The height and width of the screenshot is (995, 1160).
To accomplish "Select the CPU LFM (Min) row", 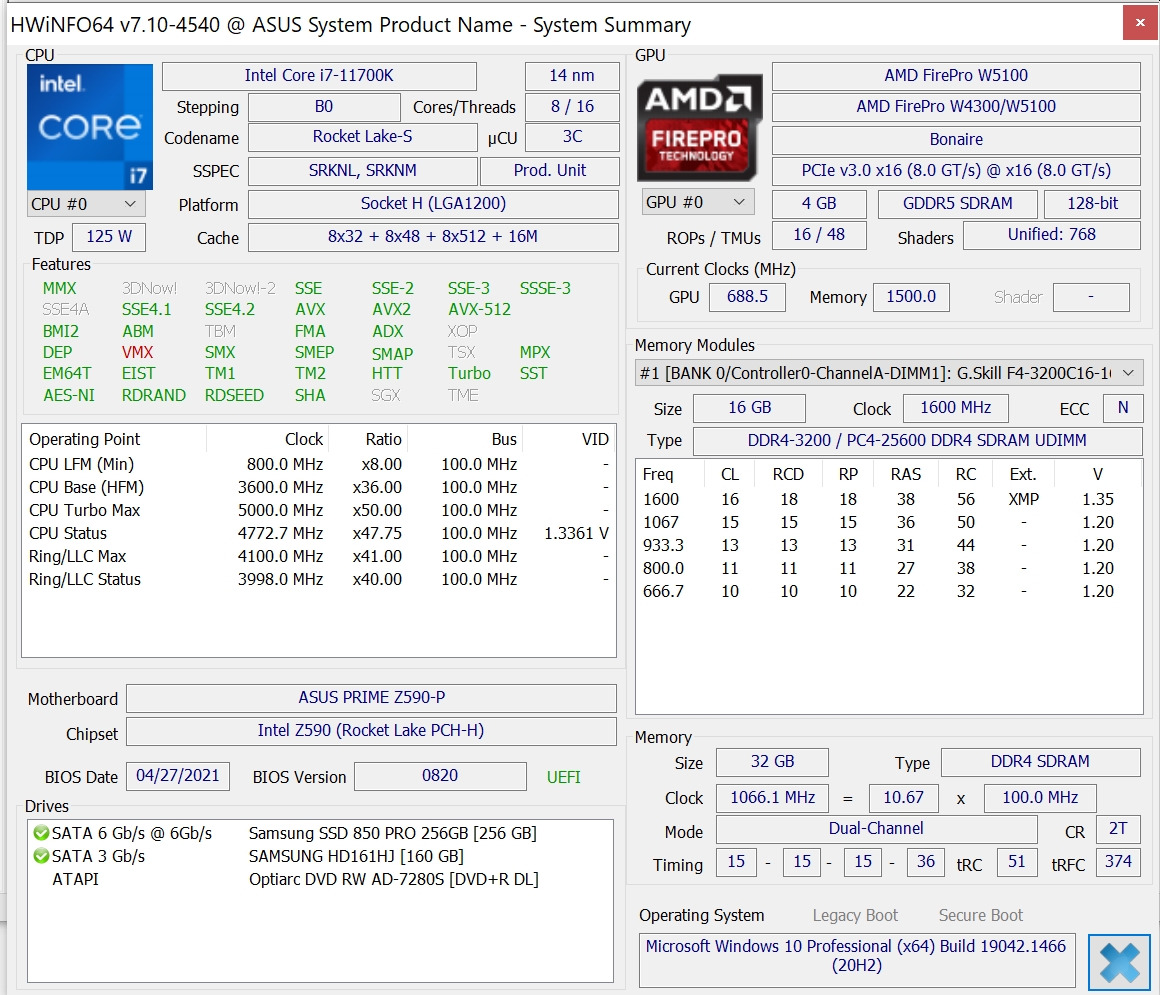I will 319,465.
